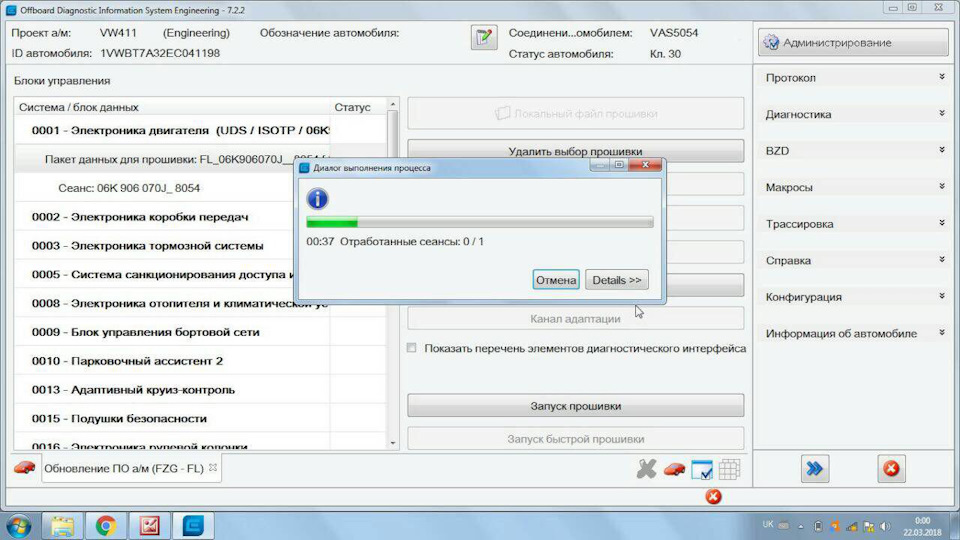This screenshot has width=960, height=540.
Task: Open File Explorer from the taskbar
Action: [x=62, y=526]
